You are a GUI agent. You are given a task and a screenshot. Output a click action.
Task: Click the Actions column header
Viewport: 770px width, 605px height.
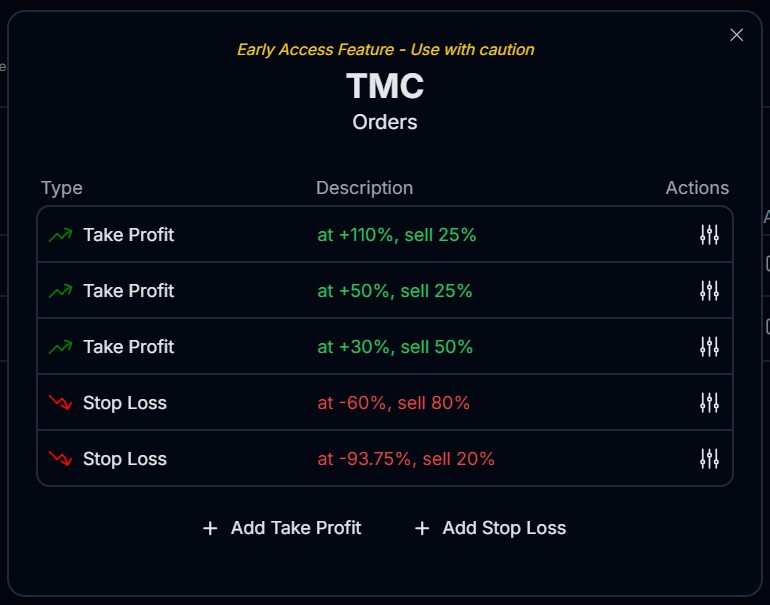point(697,188)
